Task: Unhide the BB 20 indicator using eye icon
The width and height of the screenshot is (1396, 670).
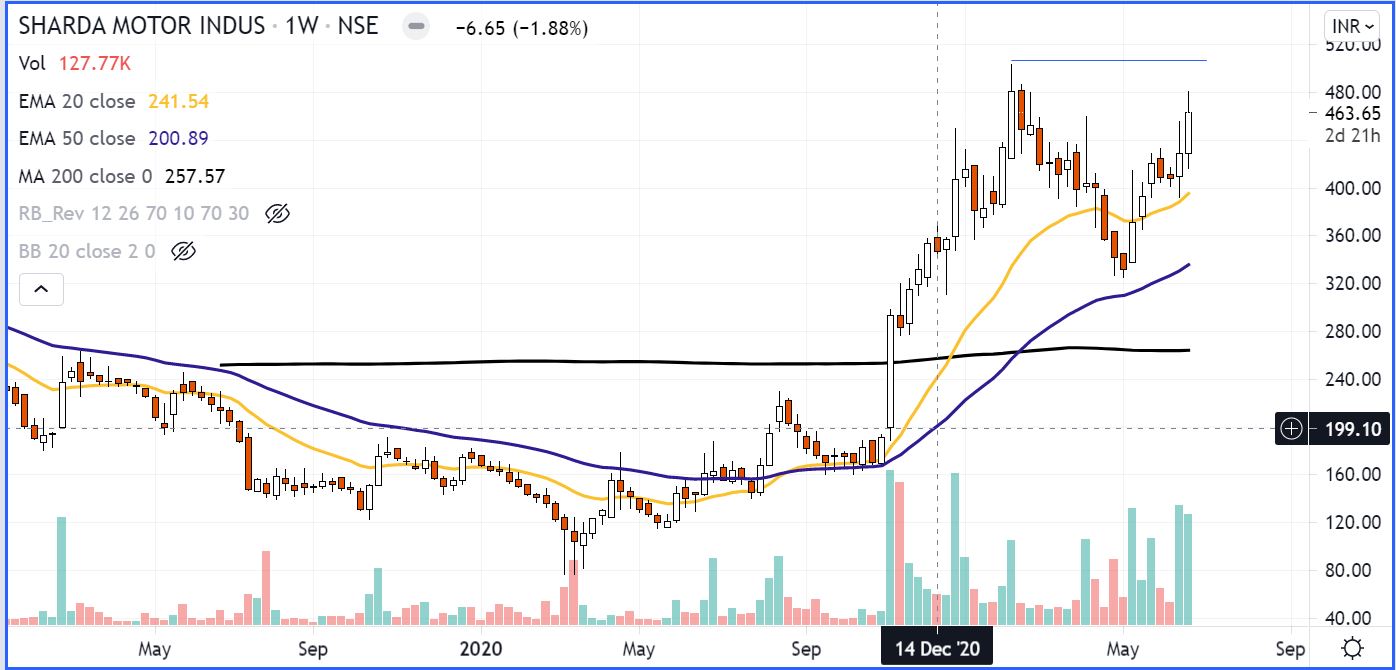Action: pyautogui.click(x=182, y=251)
